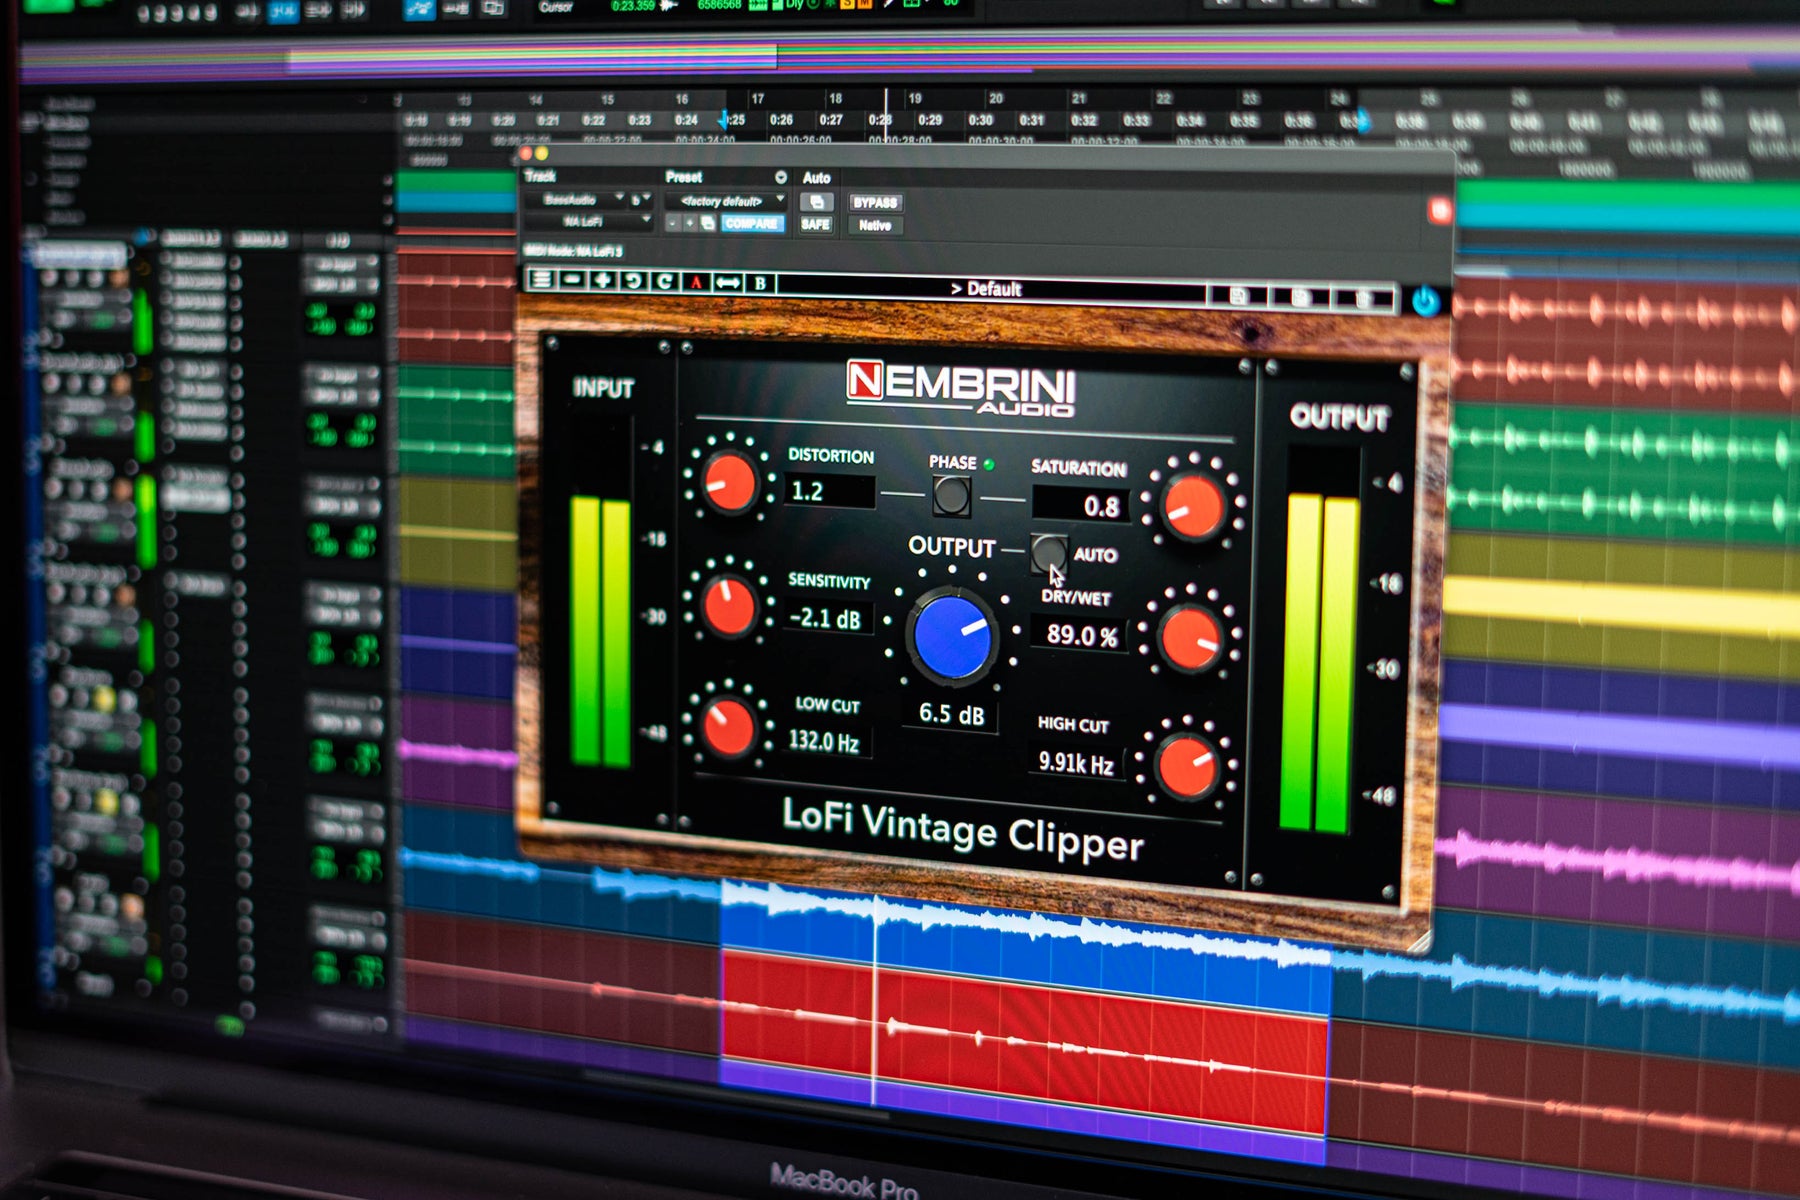1800x1200 pixels.
Task: Open the NA LoFi plugin selector dropdown
Action: [588, 221]
